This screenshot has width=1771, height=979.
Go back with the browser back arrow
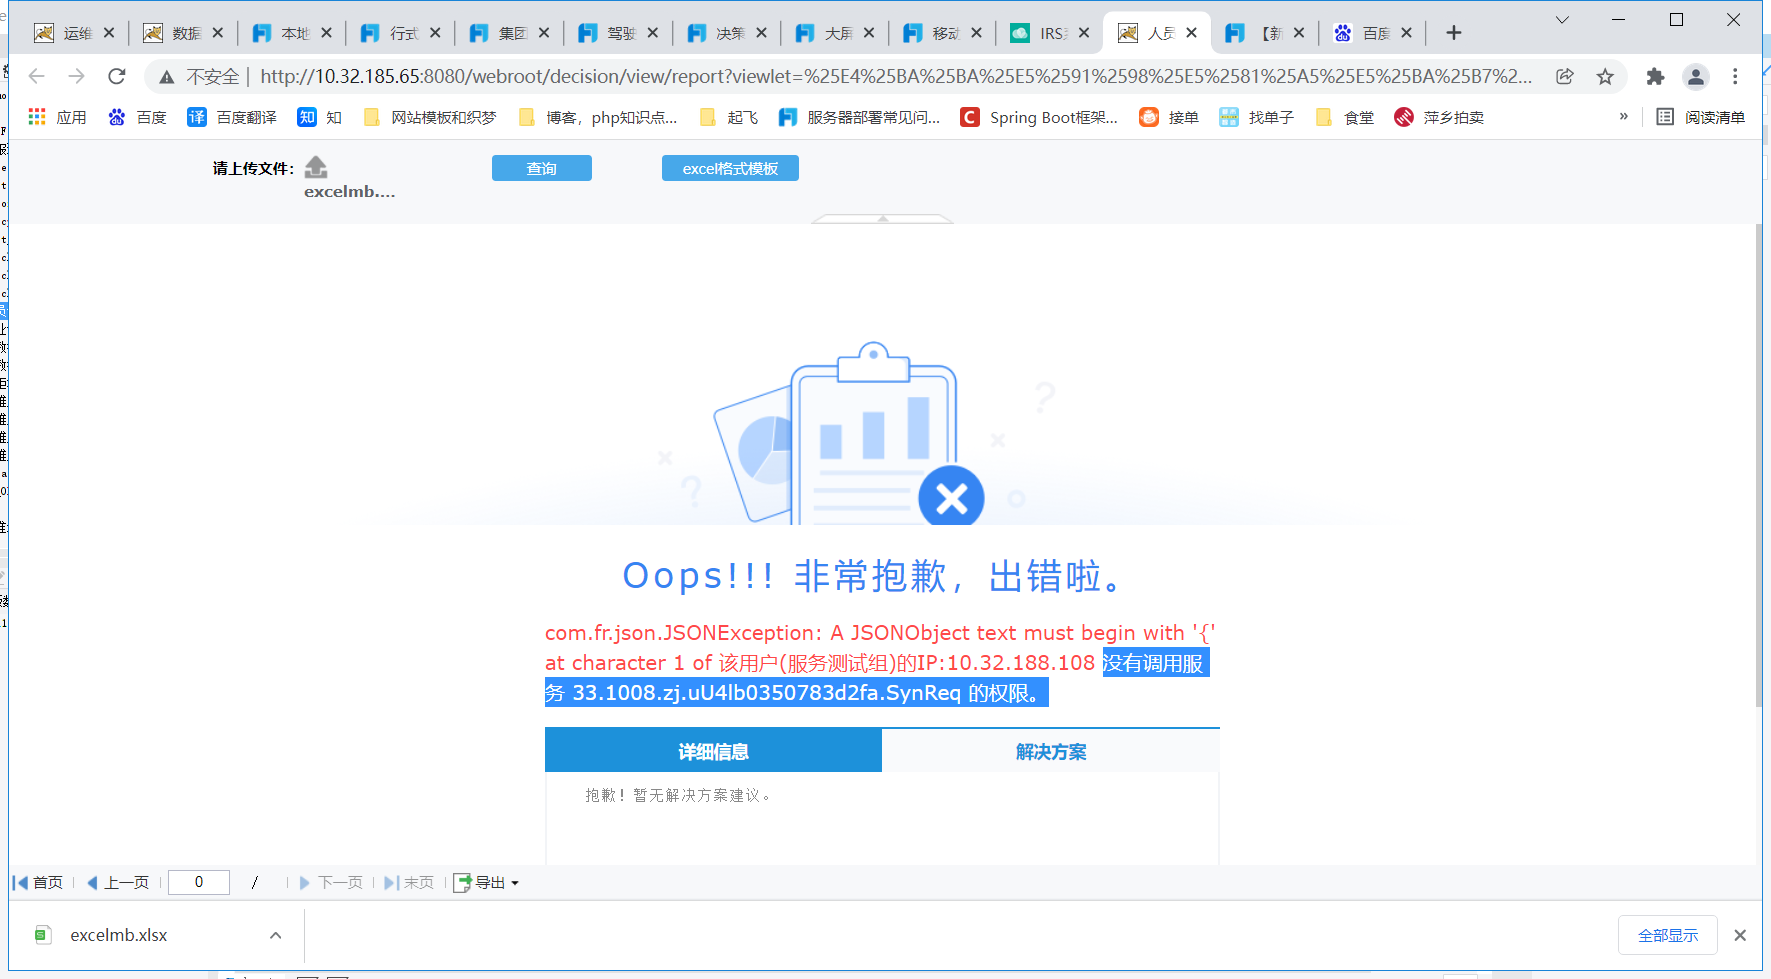pos(37,76)
